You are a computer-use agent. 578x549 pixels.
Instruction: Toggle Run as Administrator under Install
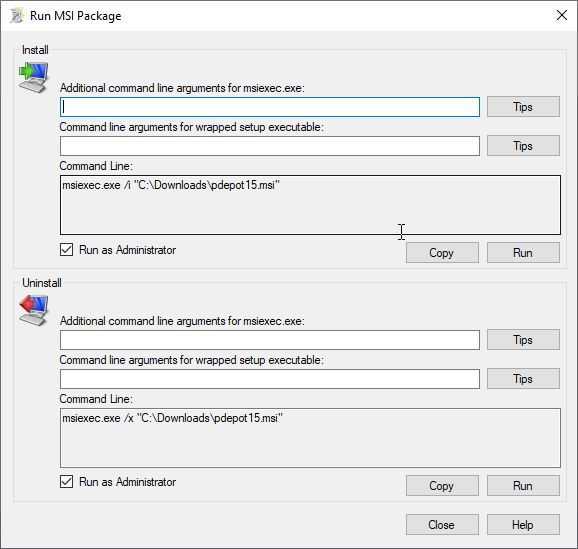[66, 250]
